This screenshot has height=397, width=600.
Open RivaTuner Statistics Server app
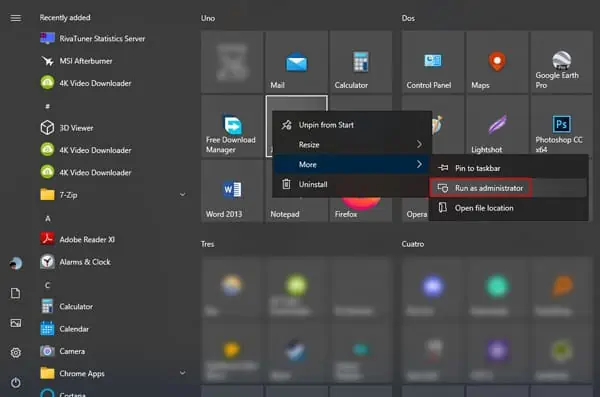coord(93,39)
